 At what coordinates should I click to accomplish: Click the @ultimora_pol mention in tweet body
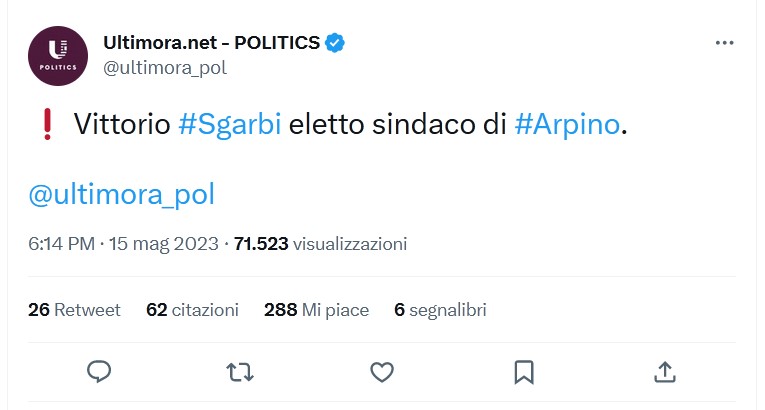121,194
